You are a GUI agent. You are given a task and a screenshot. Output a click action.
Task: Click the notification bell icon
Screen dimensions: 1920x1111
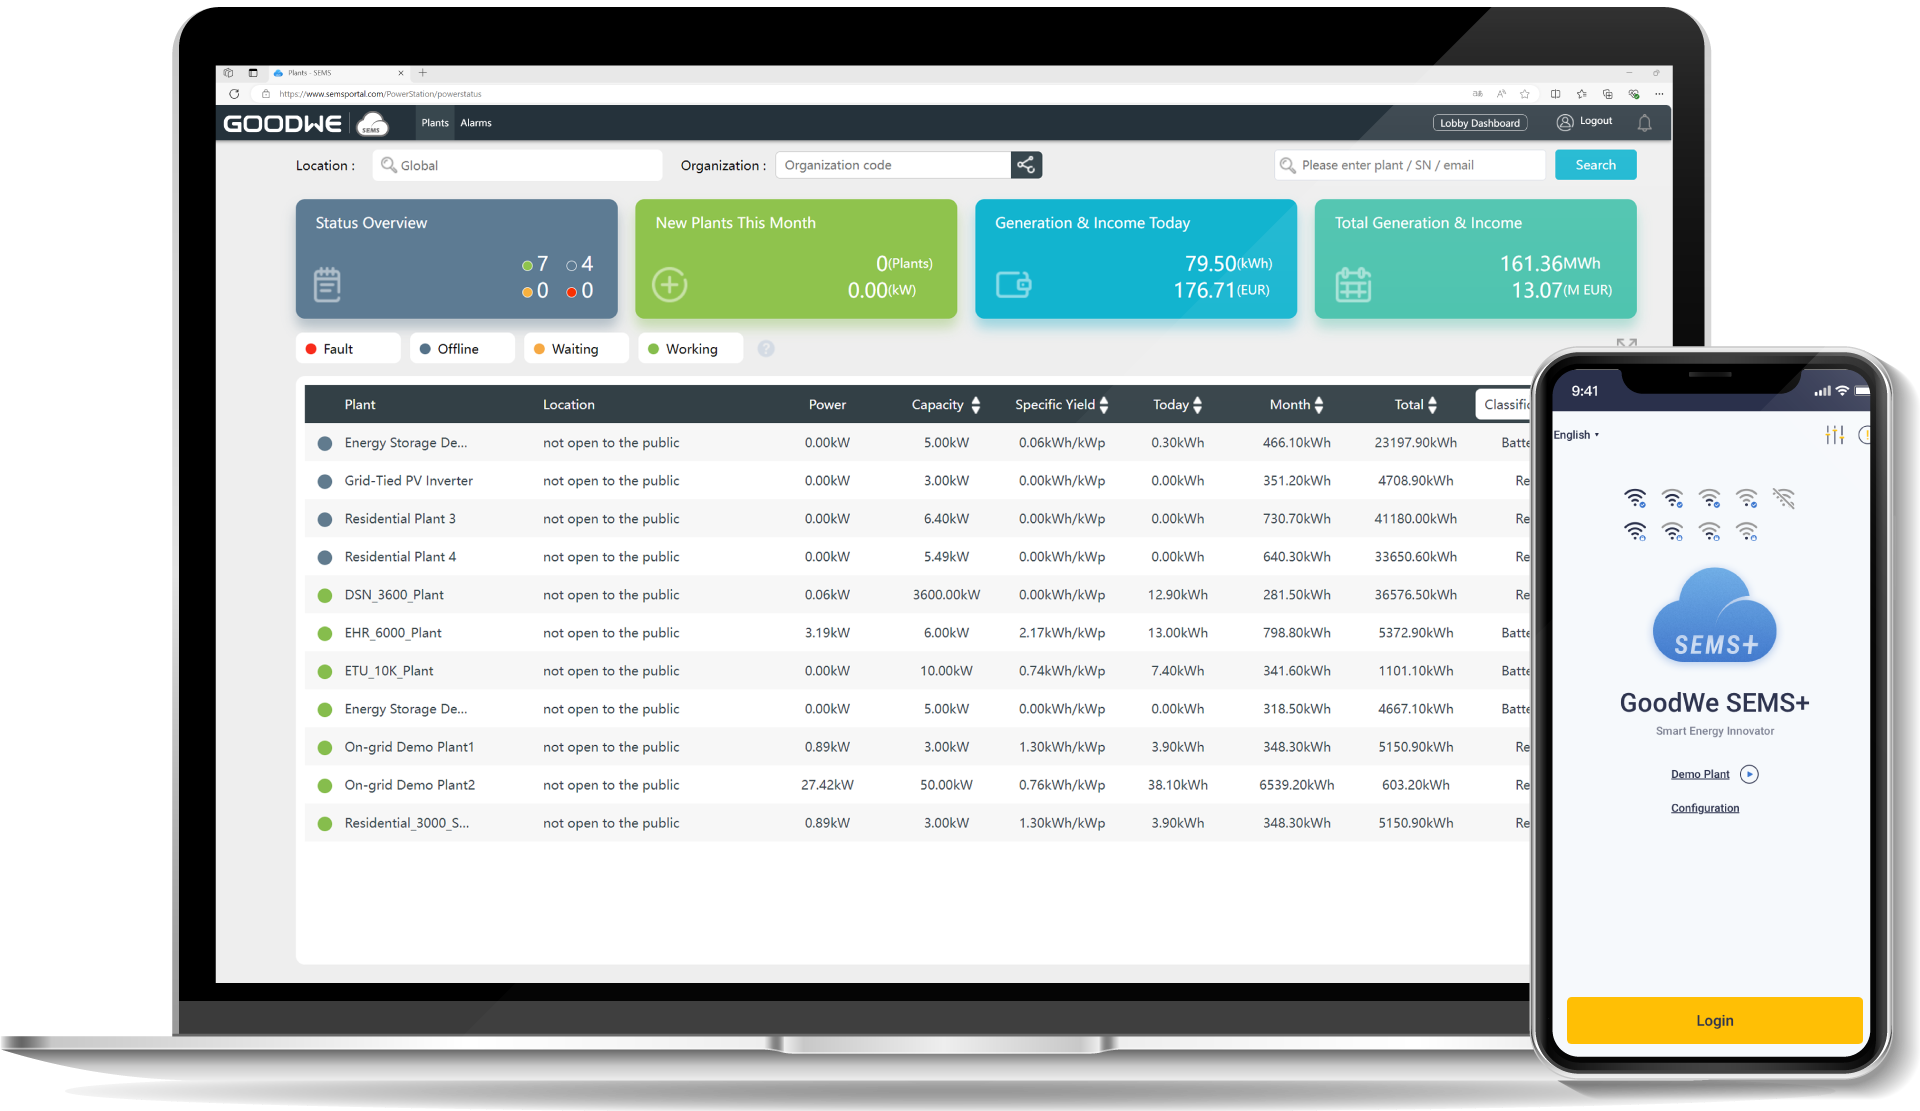pyautogui.click(x=1644, y=123)
